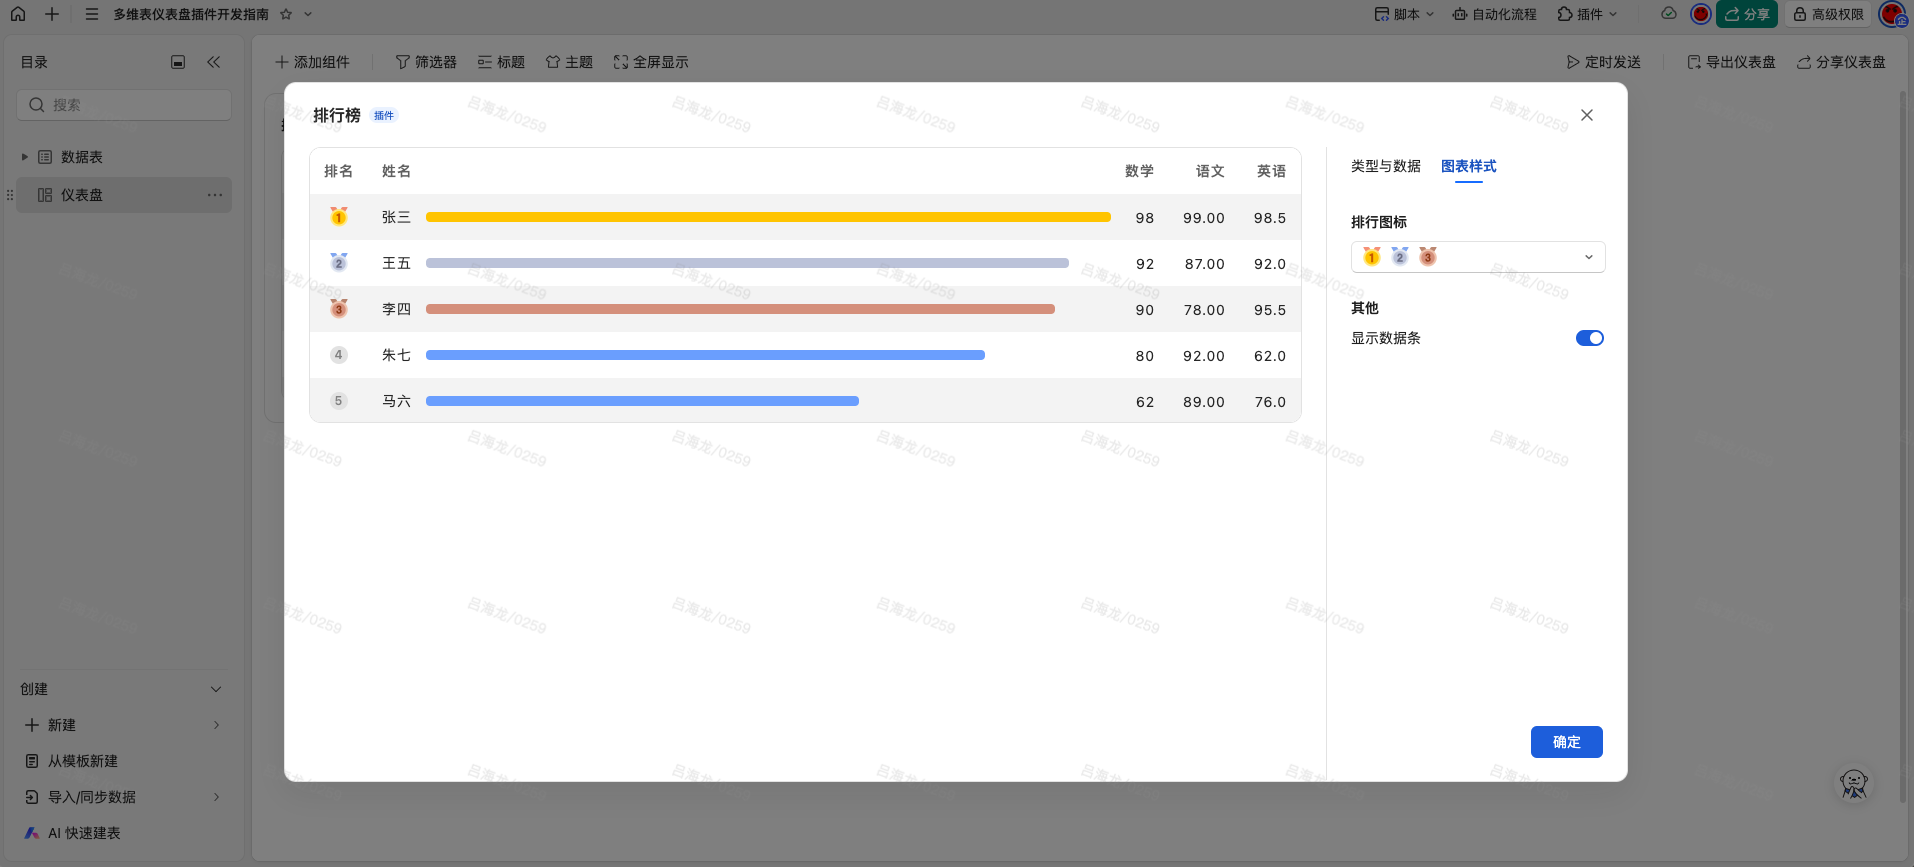Switch to the 类型与数据 tab
This screenshot has width=1914, height=867.
[x=1385, y=166]
